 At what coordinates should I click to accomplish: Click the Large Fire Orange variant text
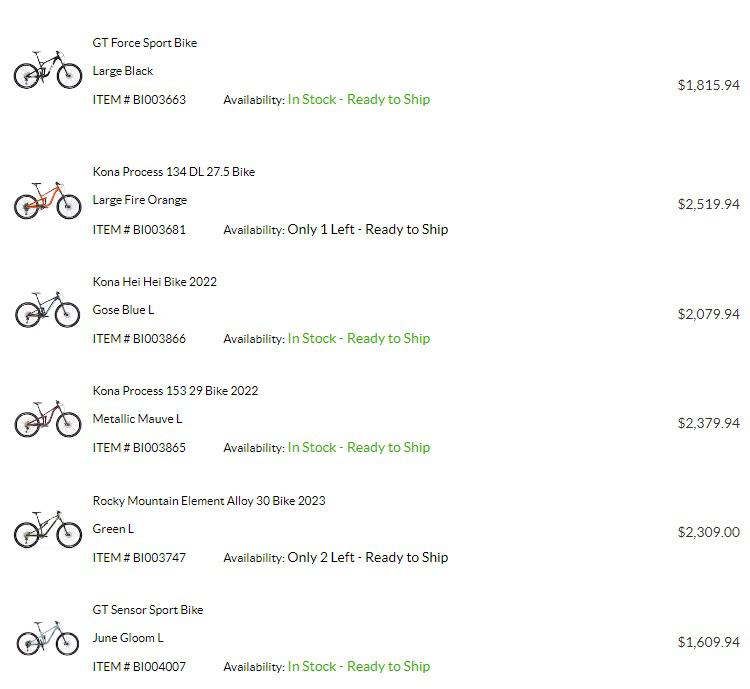(x=140, y=200)
